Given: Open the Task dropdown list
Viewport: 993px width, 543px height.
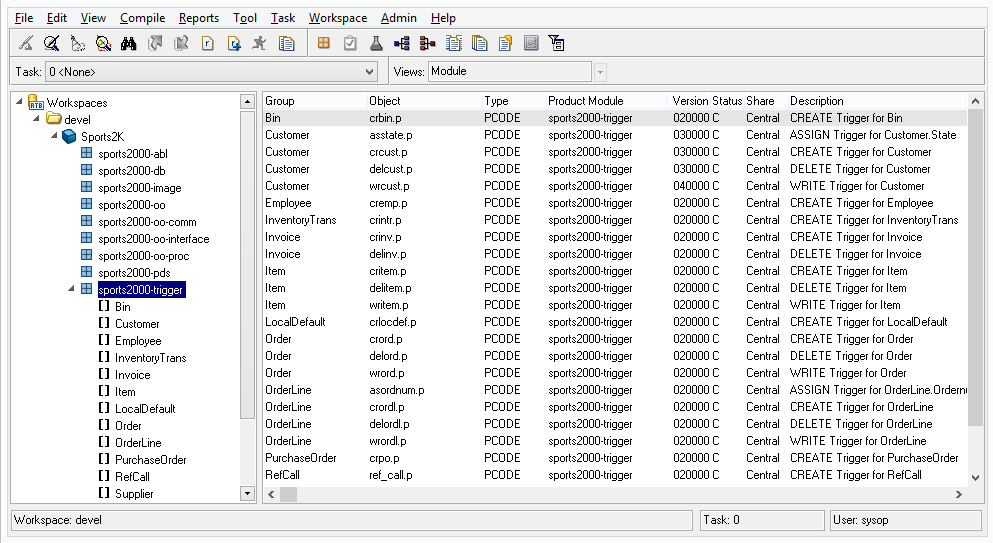Looking at the screenshot, I should coord(369,72).
